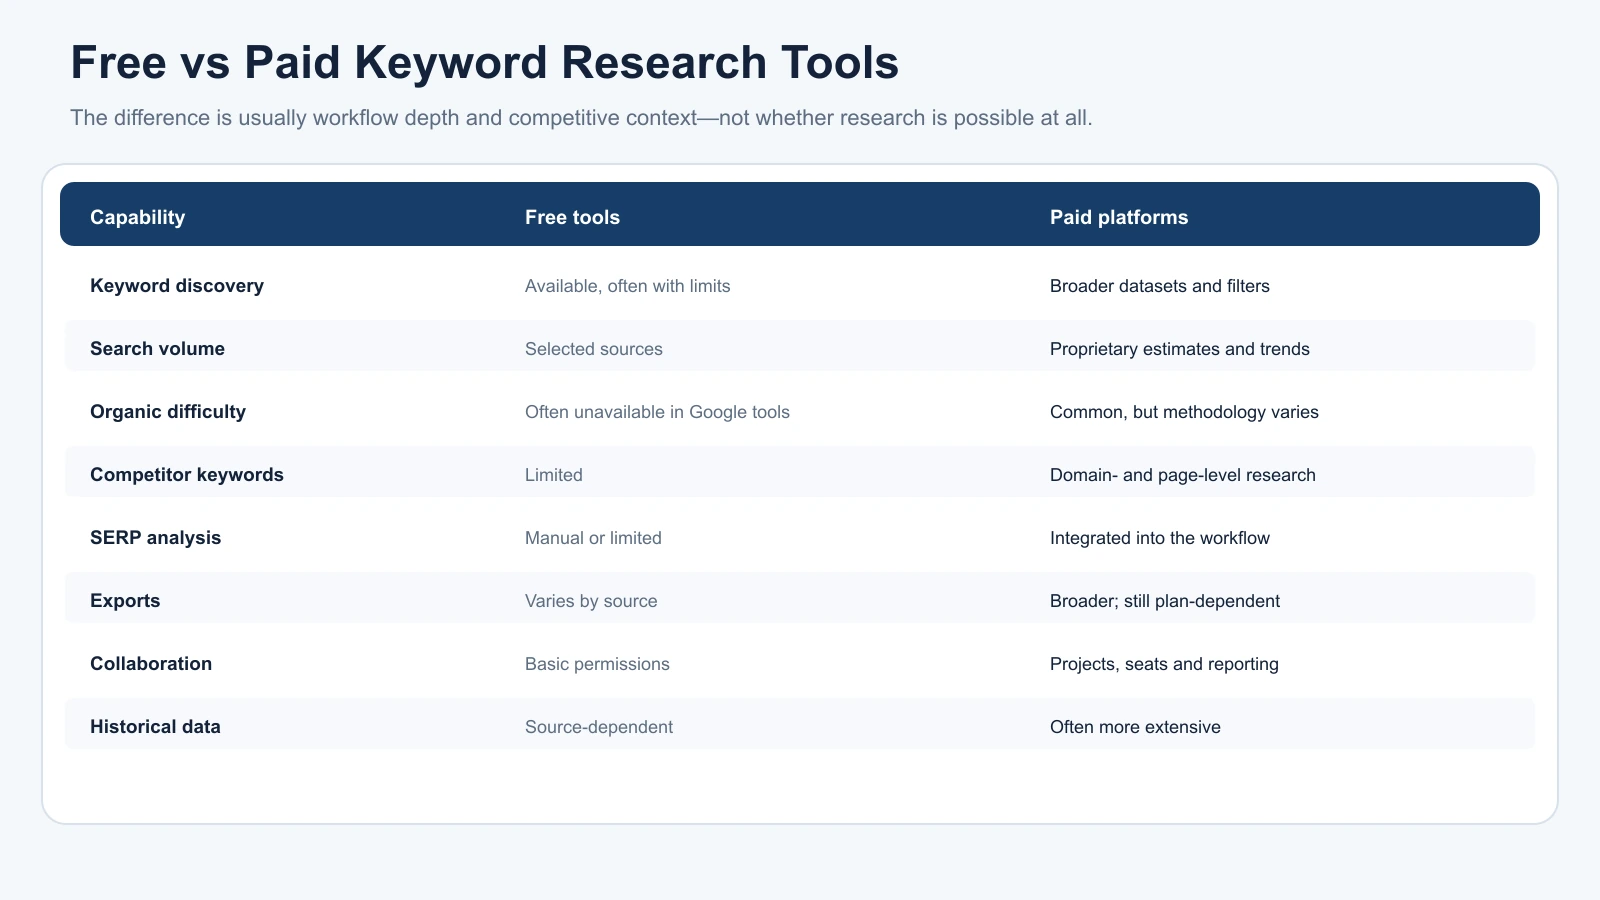Viewport: 1600px width, 900px height.
Task: Click 'Proprietary estimates and trends' cell
Action: (1179, 349)
